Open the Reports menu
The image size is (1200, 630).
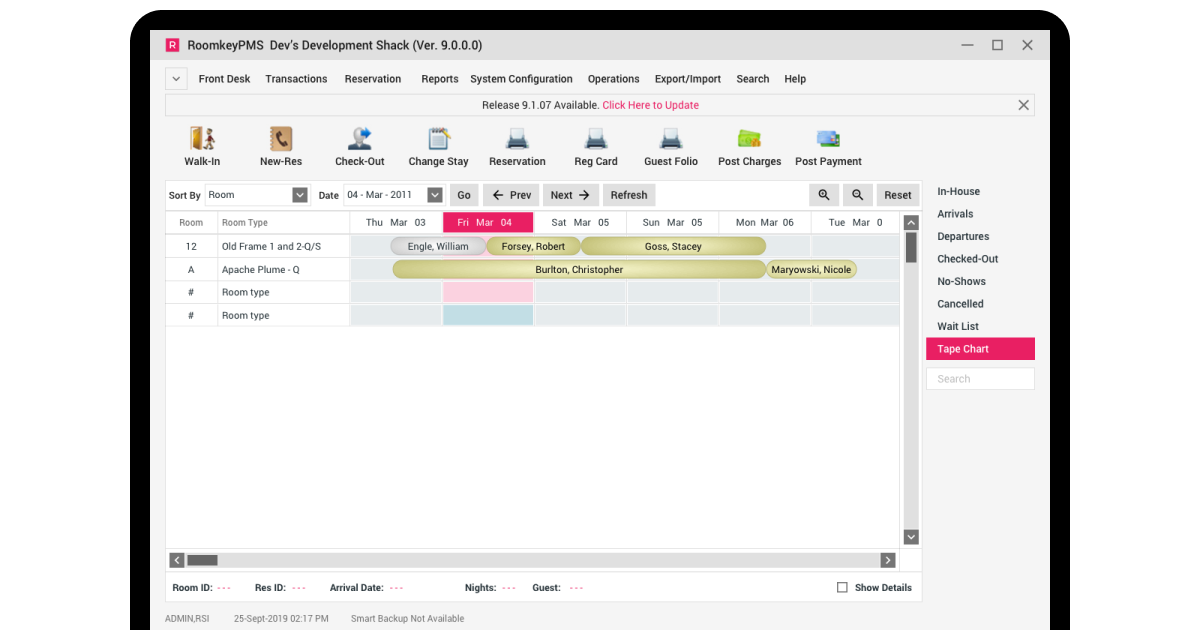click(440, 79)
